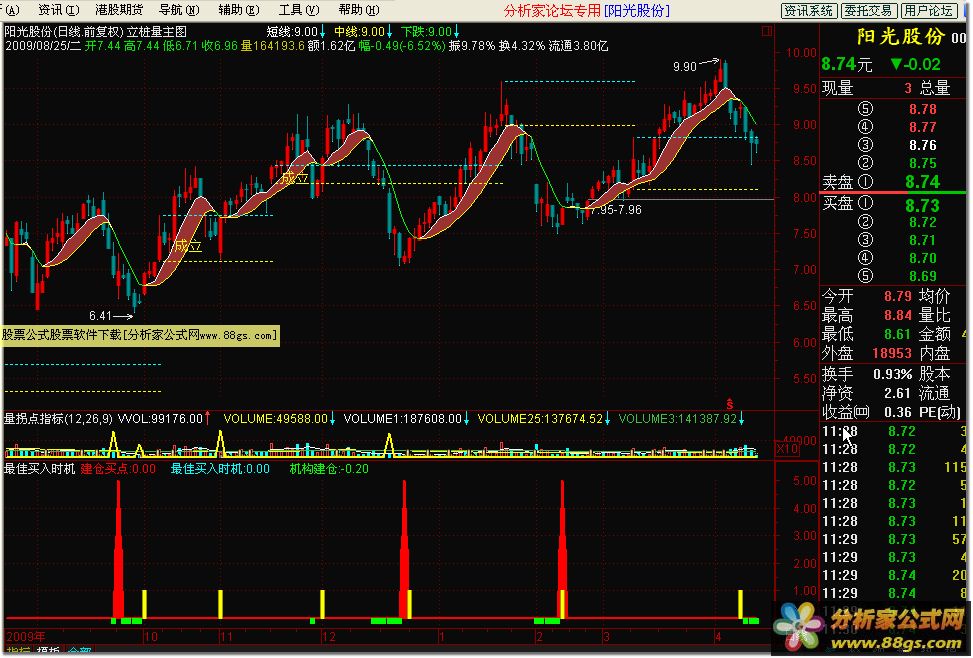Click the red $ marker above volume panel
The image size is (973, 658).
[x=730, y=404]
